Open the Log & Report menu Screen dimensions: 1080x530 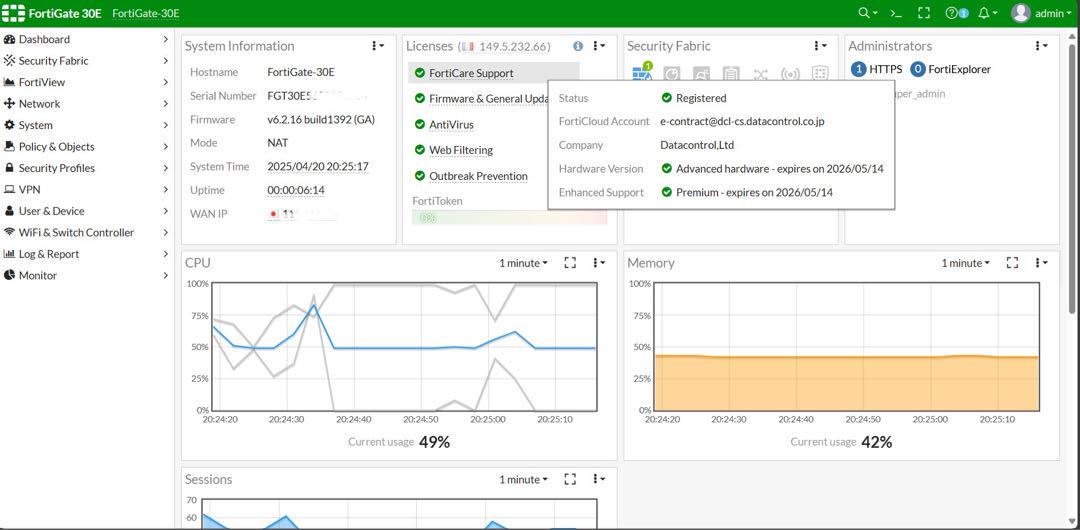coord(86,254)
